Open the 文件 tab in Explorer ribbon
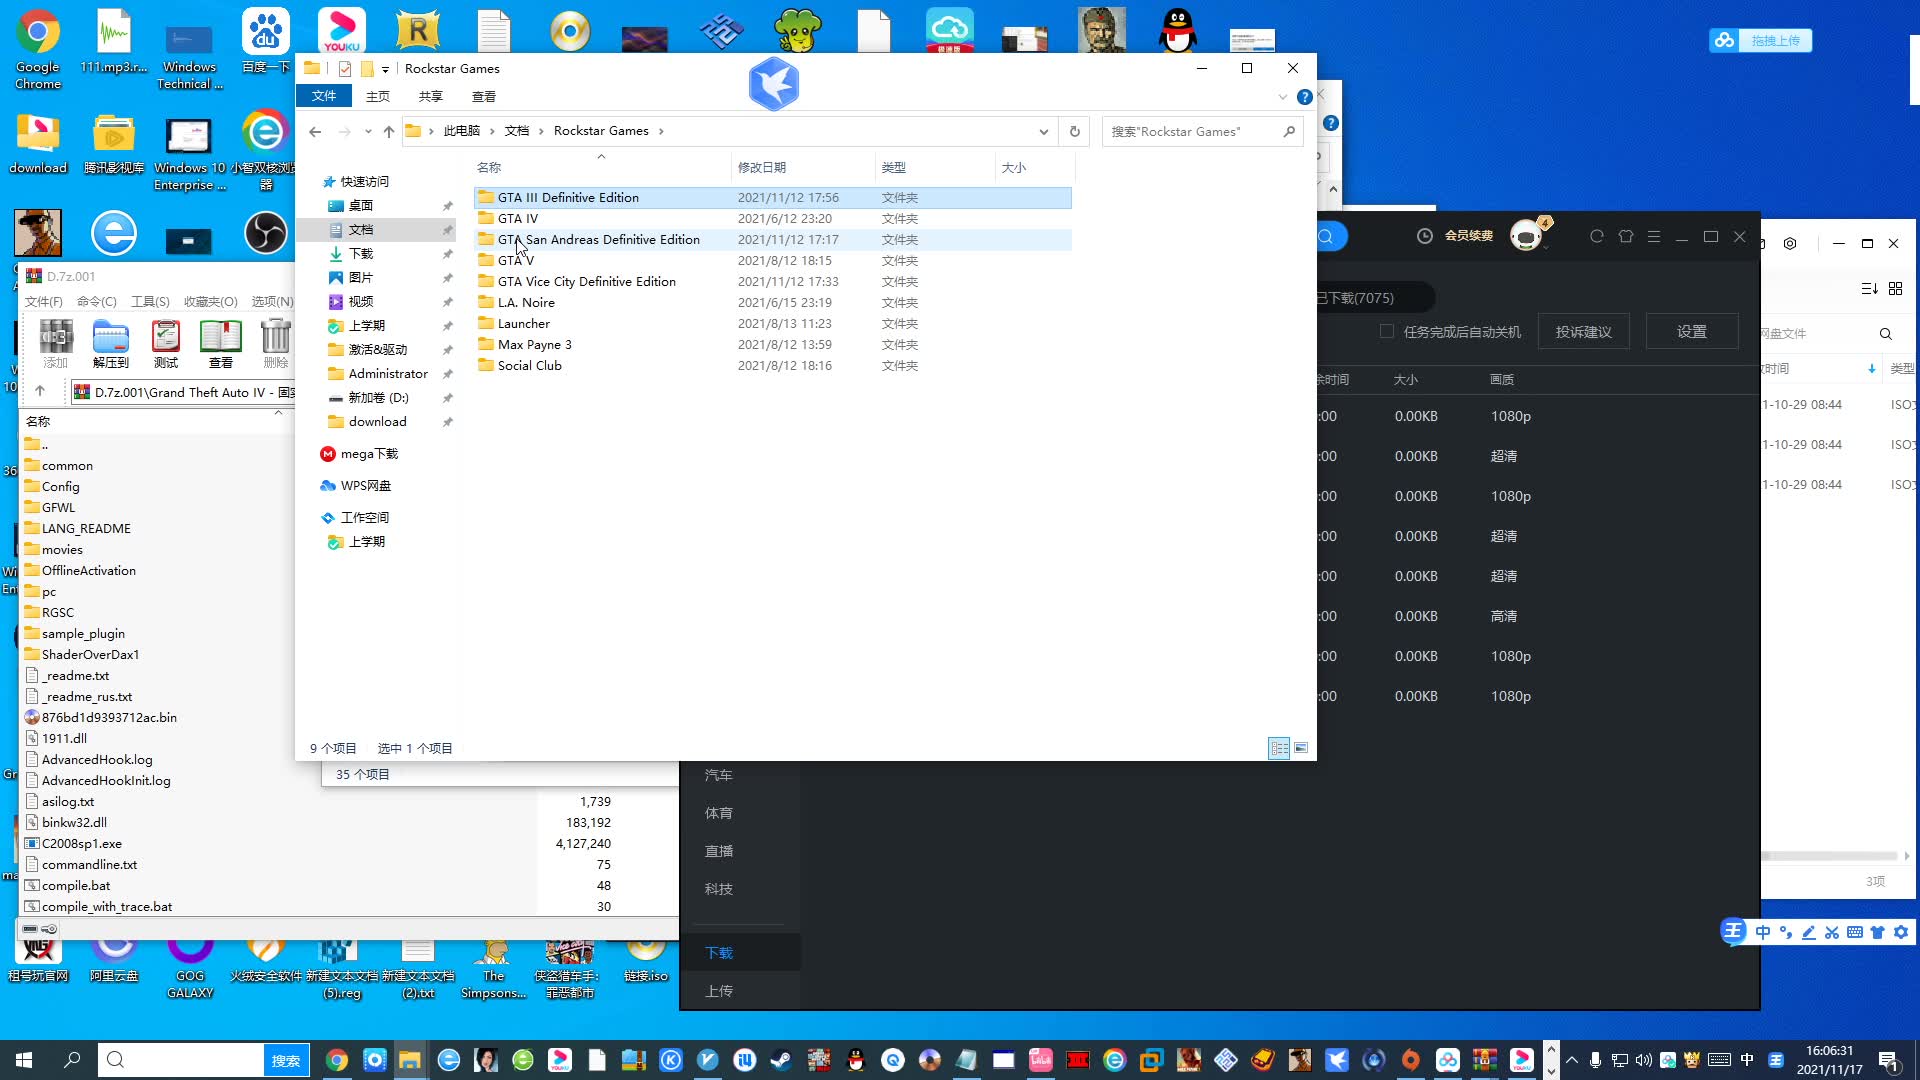 click(x=324, y=96)
